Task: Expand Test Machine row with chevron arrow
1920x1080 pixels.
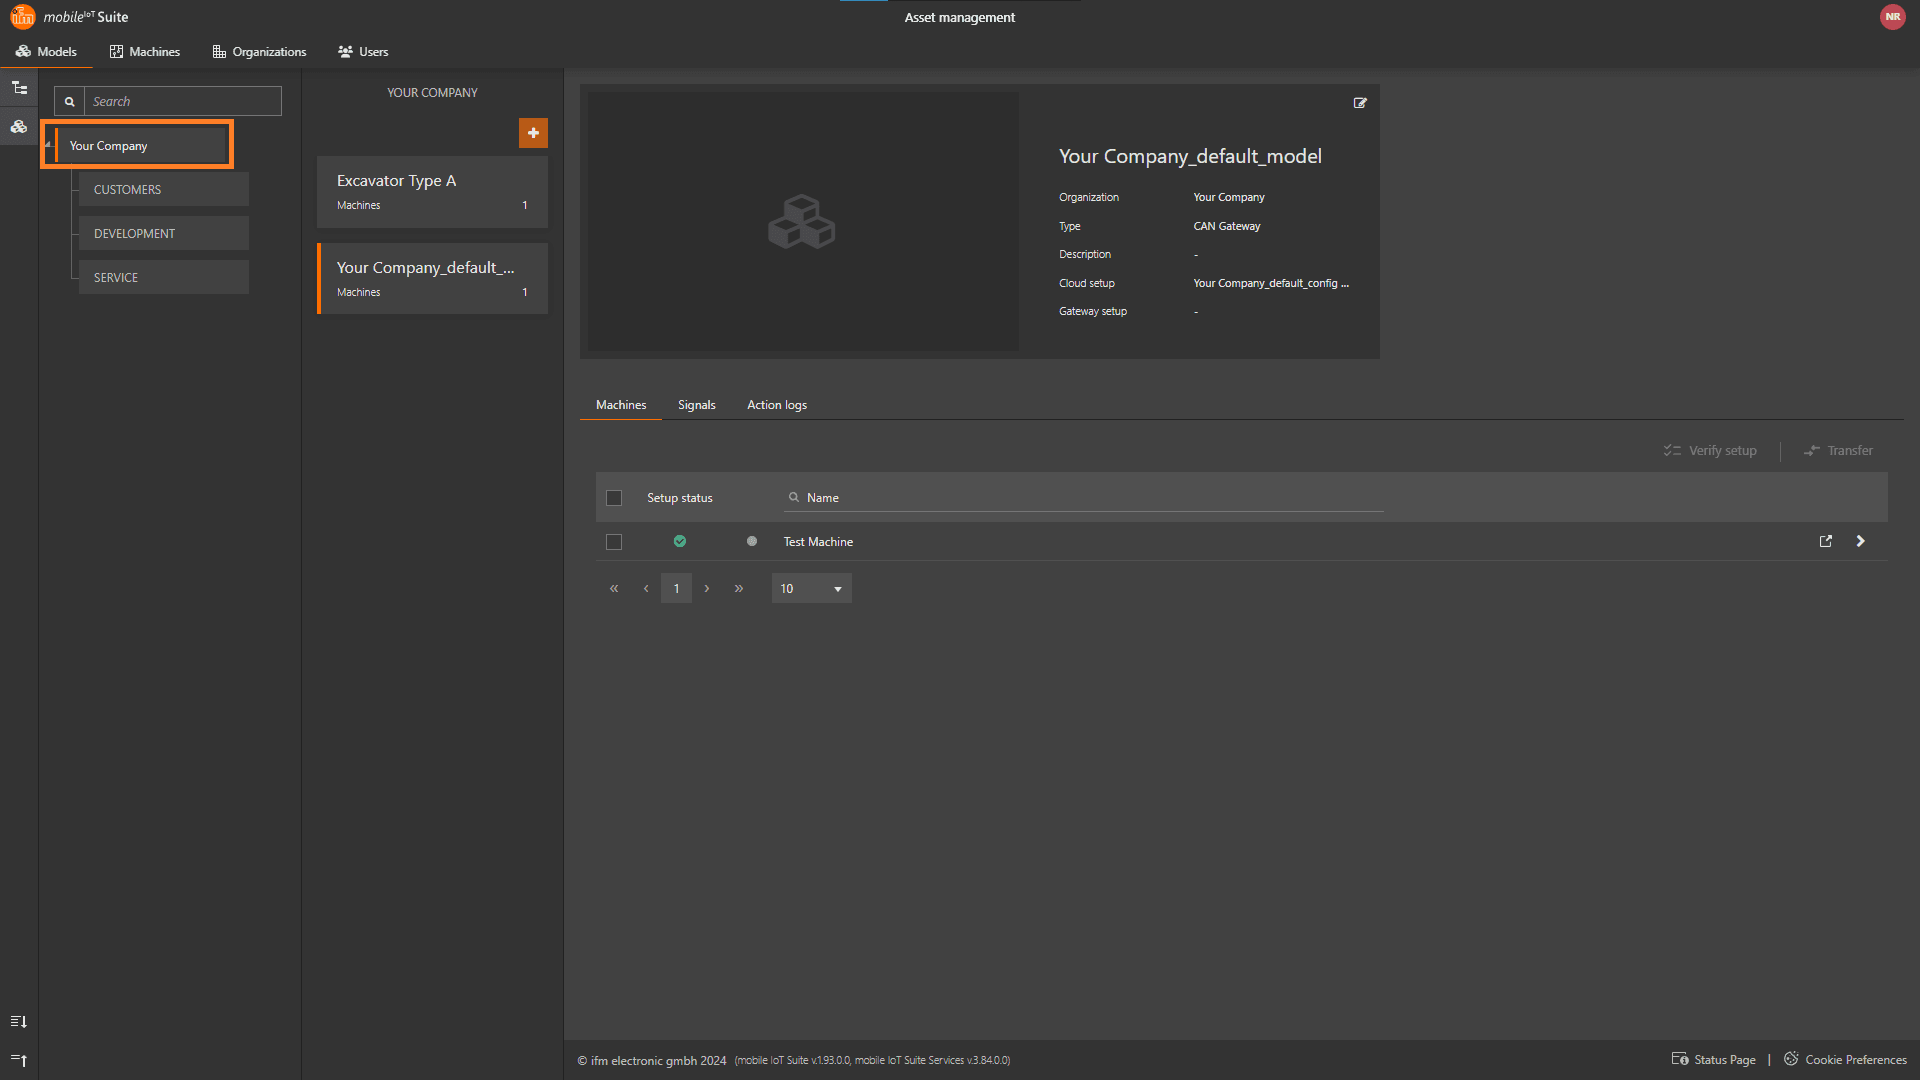Action: tap(1861, 541)
